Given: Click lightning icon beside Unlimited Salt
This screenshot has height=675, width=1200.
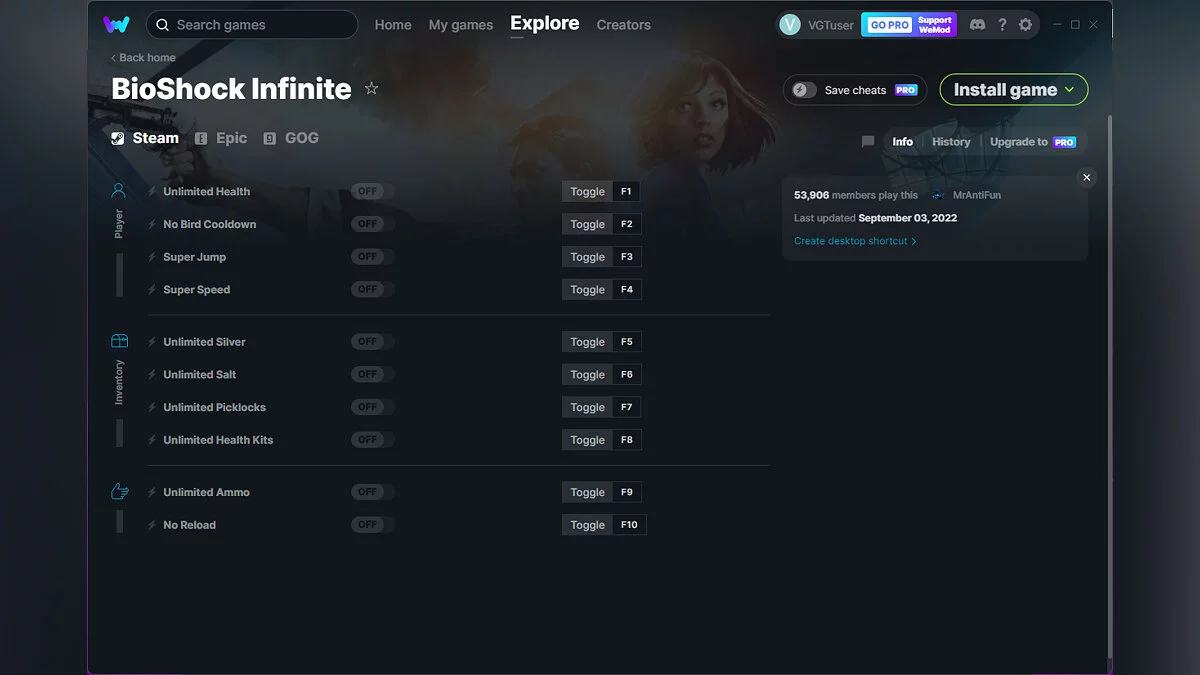Looking at the screenshot, I should coord(152,375).
